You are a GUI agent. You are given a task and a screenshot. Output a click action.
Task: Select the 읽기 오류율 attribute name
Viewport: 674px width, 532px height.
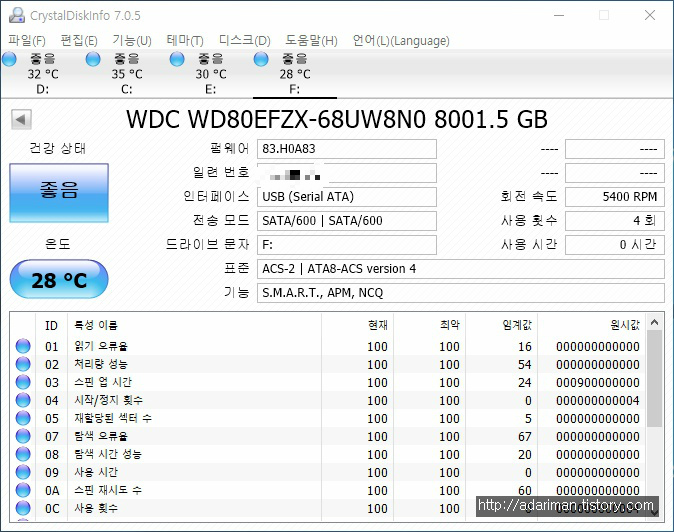tap(101, 346)
